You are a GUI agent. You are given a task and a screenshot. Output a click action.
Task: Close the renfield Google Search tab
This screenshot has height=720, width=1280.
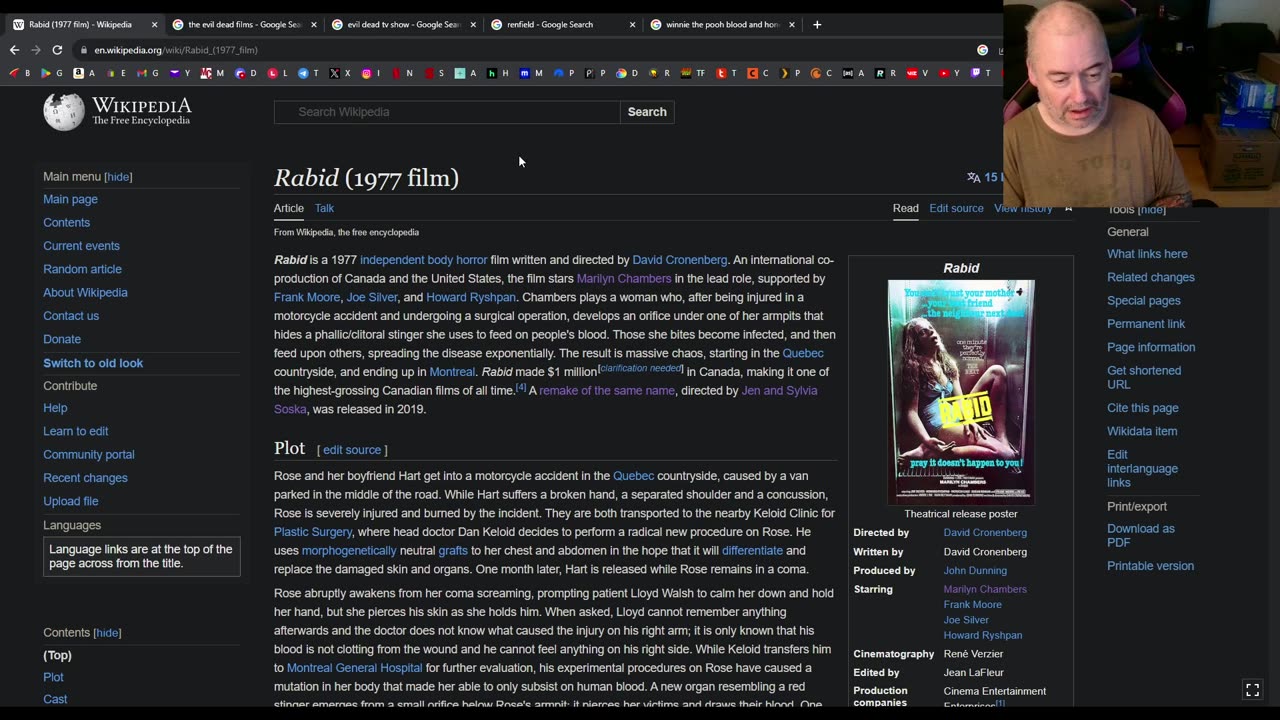coord(632,24)
